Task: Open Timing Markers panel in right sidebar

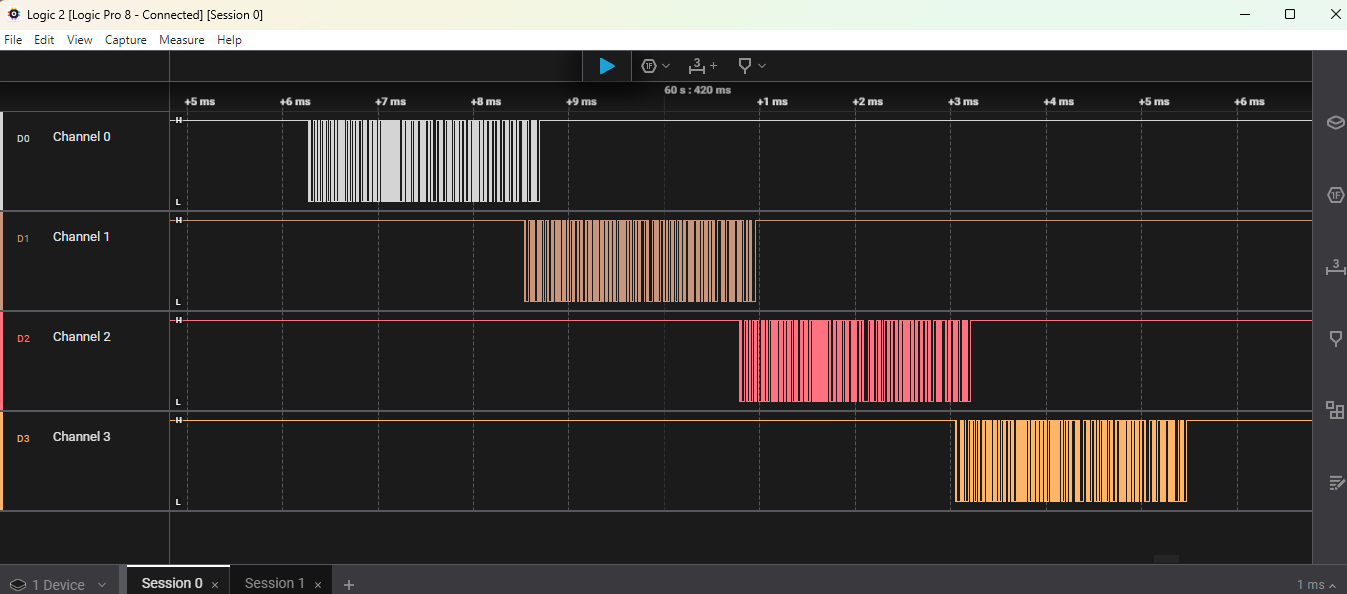Action: pyautogui.click(x=1335, y=267)
